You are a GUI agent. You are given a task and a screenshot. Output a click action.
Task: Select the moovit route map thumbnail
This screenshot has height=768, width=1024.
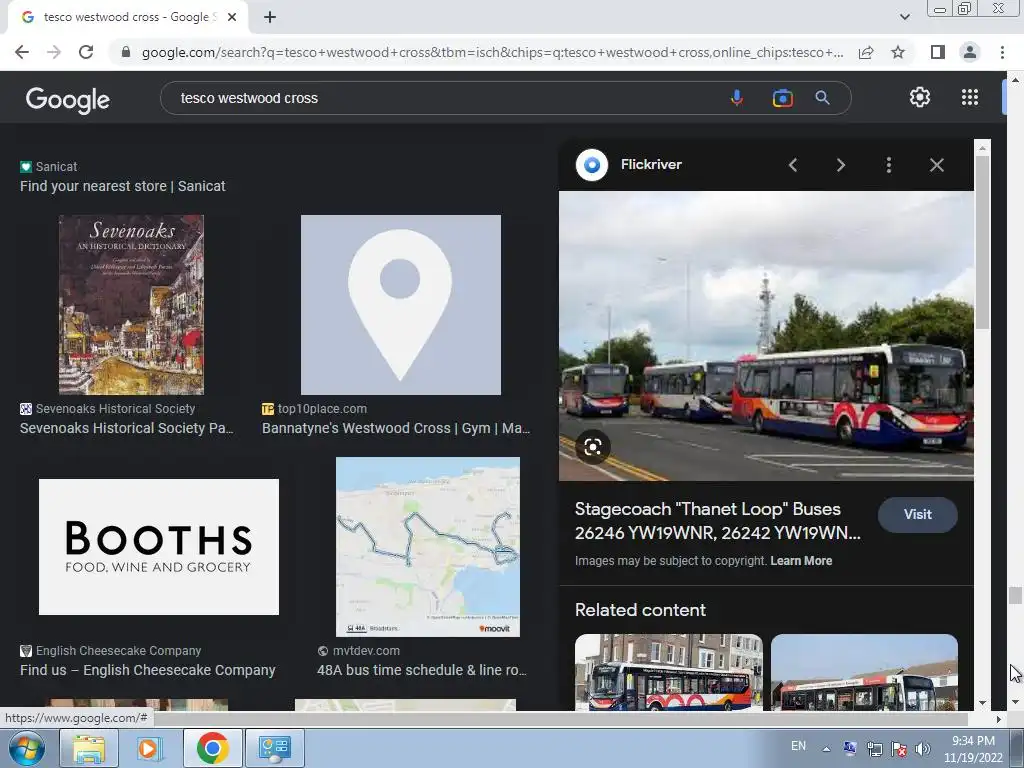click(428, 547)
